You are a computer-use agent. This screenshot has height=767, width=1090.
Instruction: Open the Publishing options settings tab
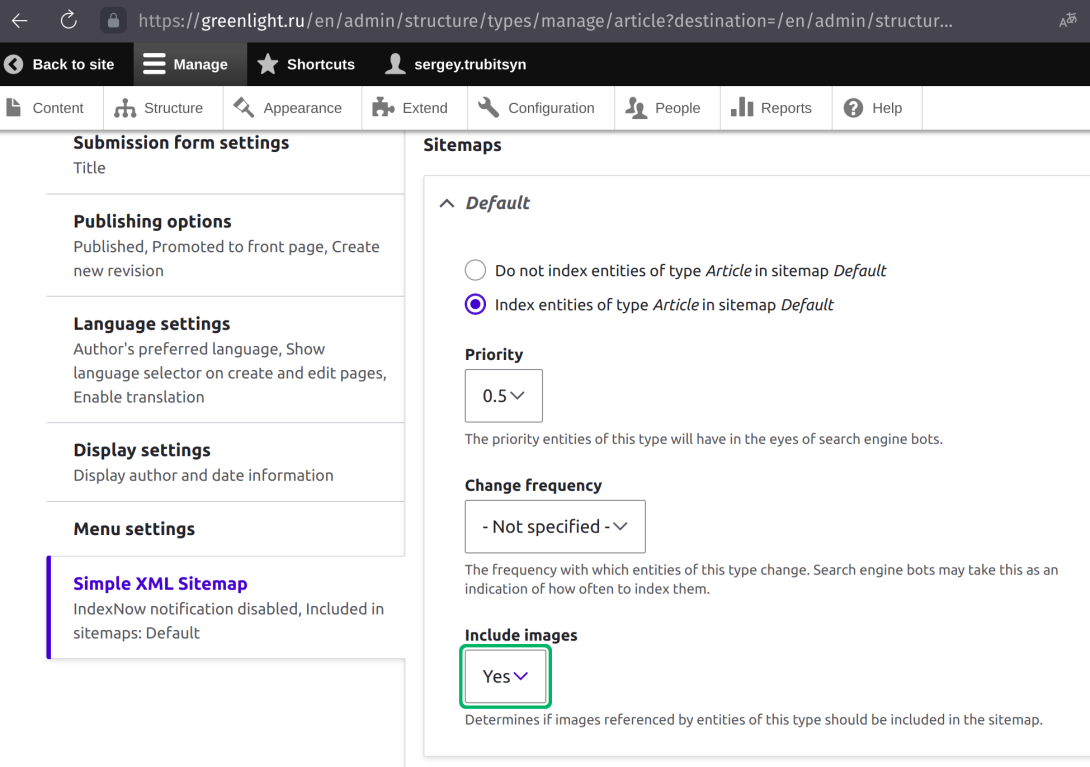tap(152, 221)
